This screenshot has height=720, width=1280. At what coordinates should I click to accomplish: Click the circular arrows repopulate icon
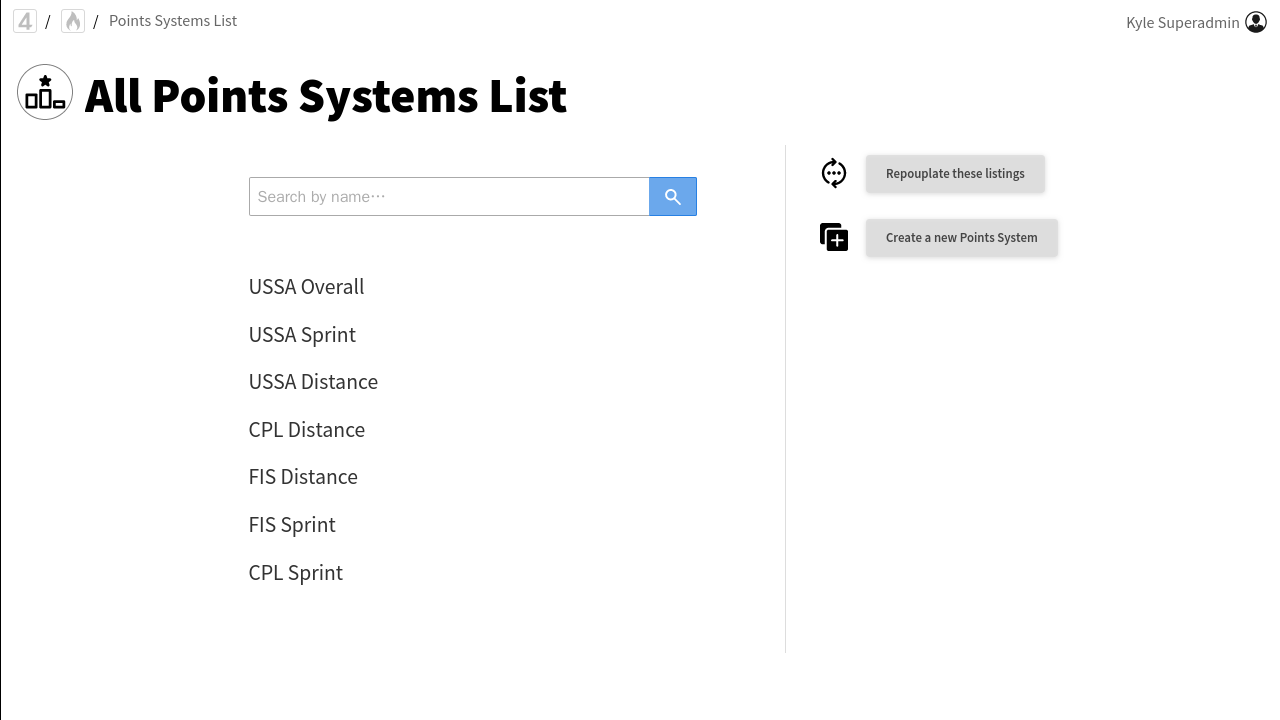(834, 173)
